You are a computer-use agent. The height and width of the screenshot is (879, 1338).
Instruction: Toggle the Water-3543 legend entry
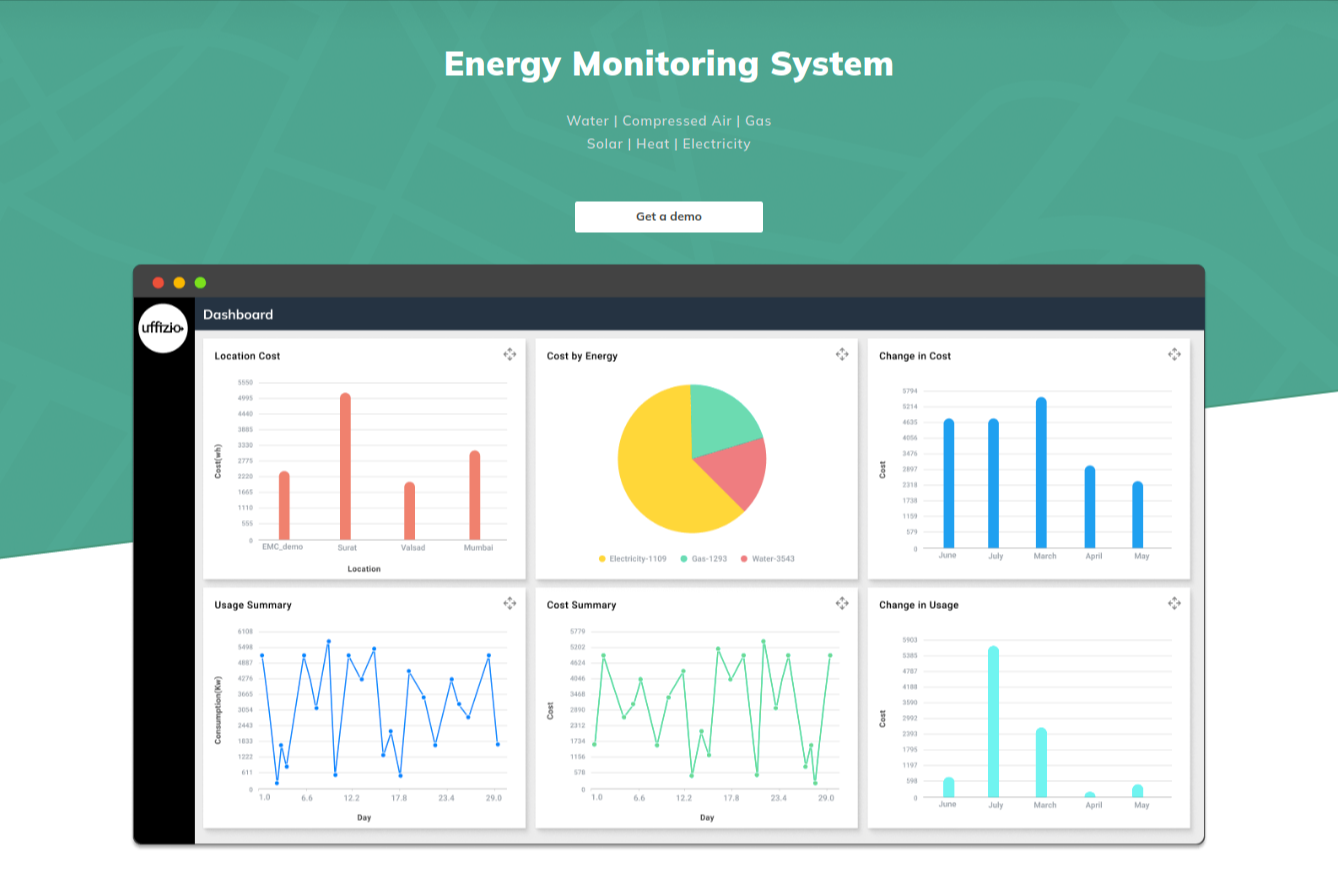pyautogui.click(x=767, y=559)
